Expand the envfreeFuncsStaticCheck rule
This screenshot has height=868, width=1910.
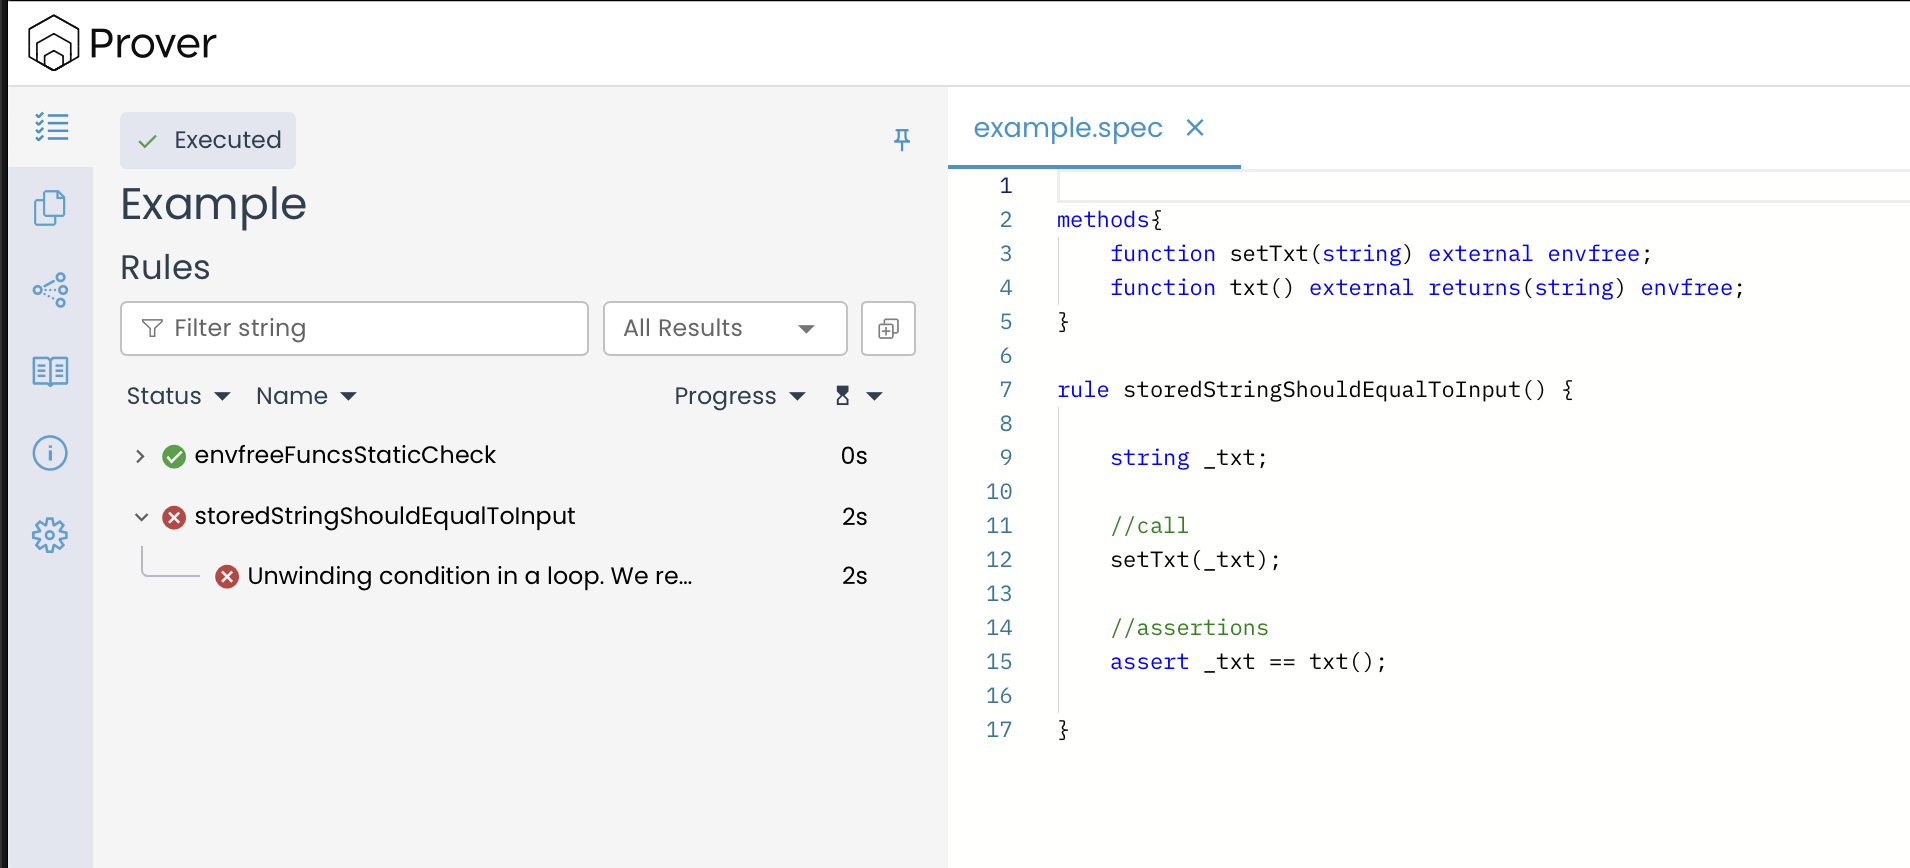[x=140, y=456]
